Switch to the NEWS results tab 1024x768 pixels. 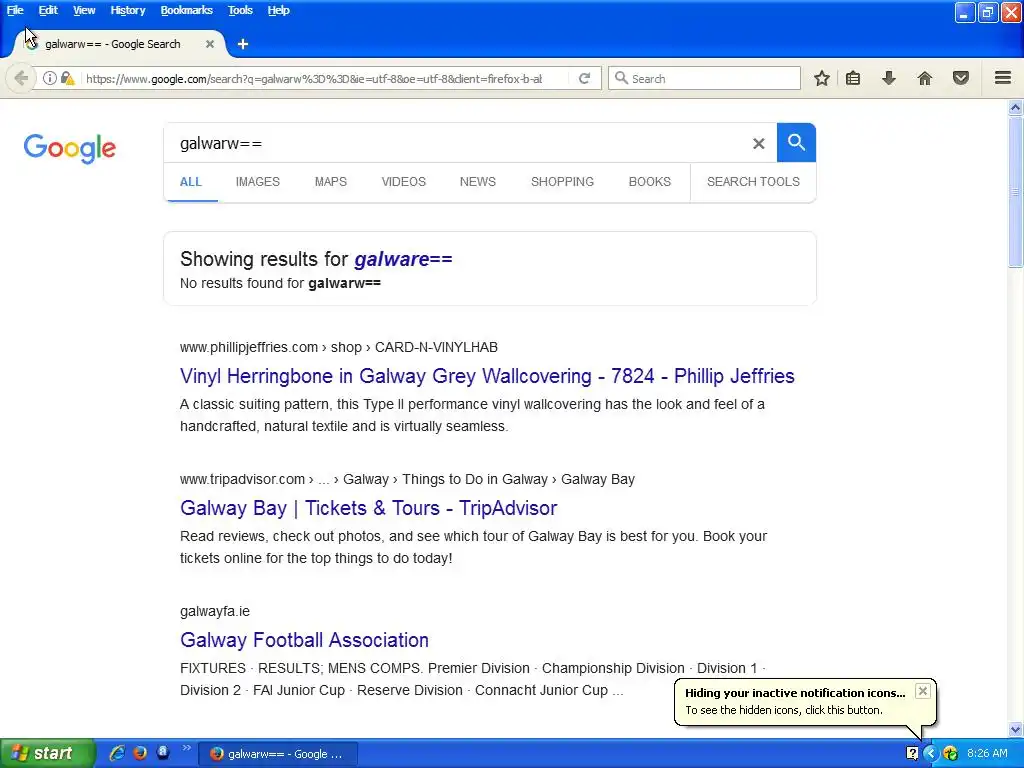coord(477,182)
